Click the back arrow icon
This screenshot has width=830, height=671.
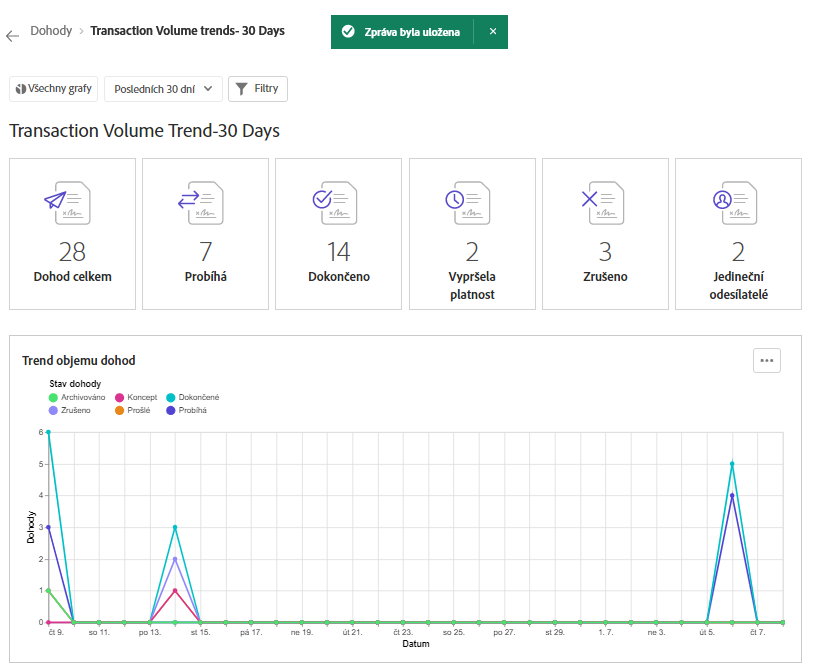[12, 36]
